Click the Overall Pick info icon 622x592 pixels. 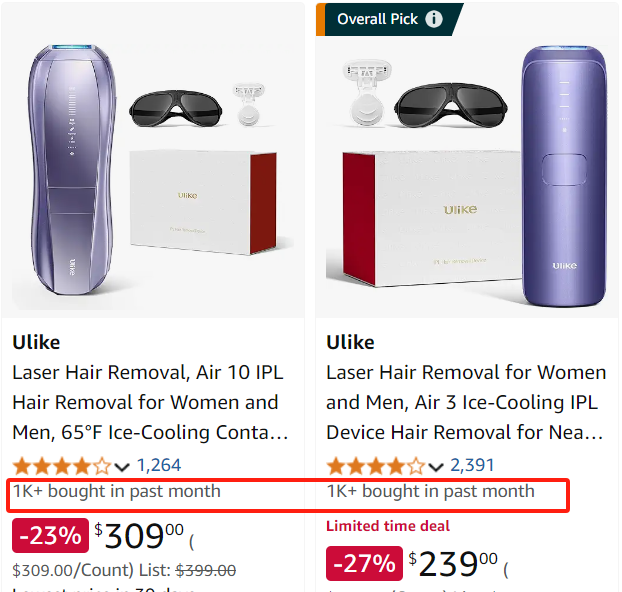tap(434, 19)
